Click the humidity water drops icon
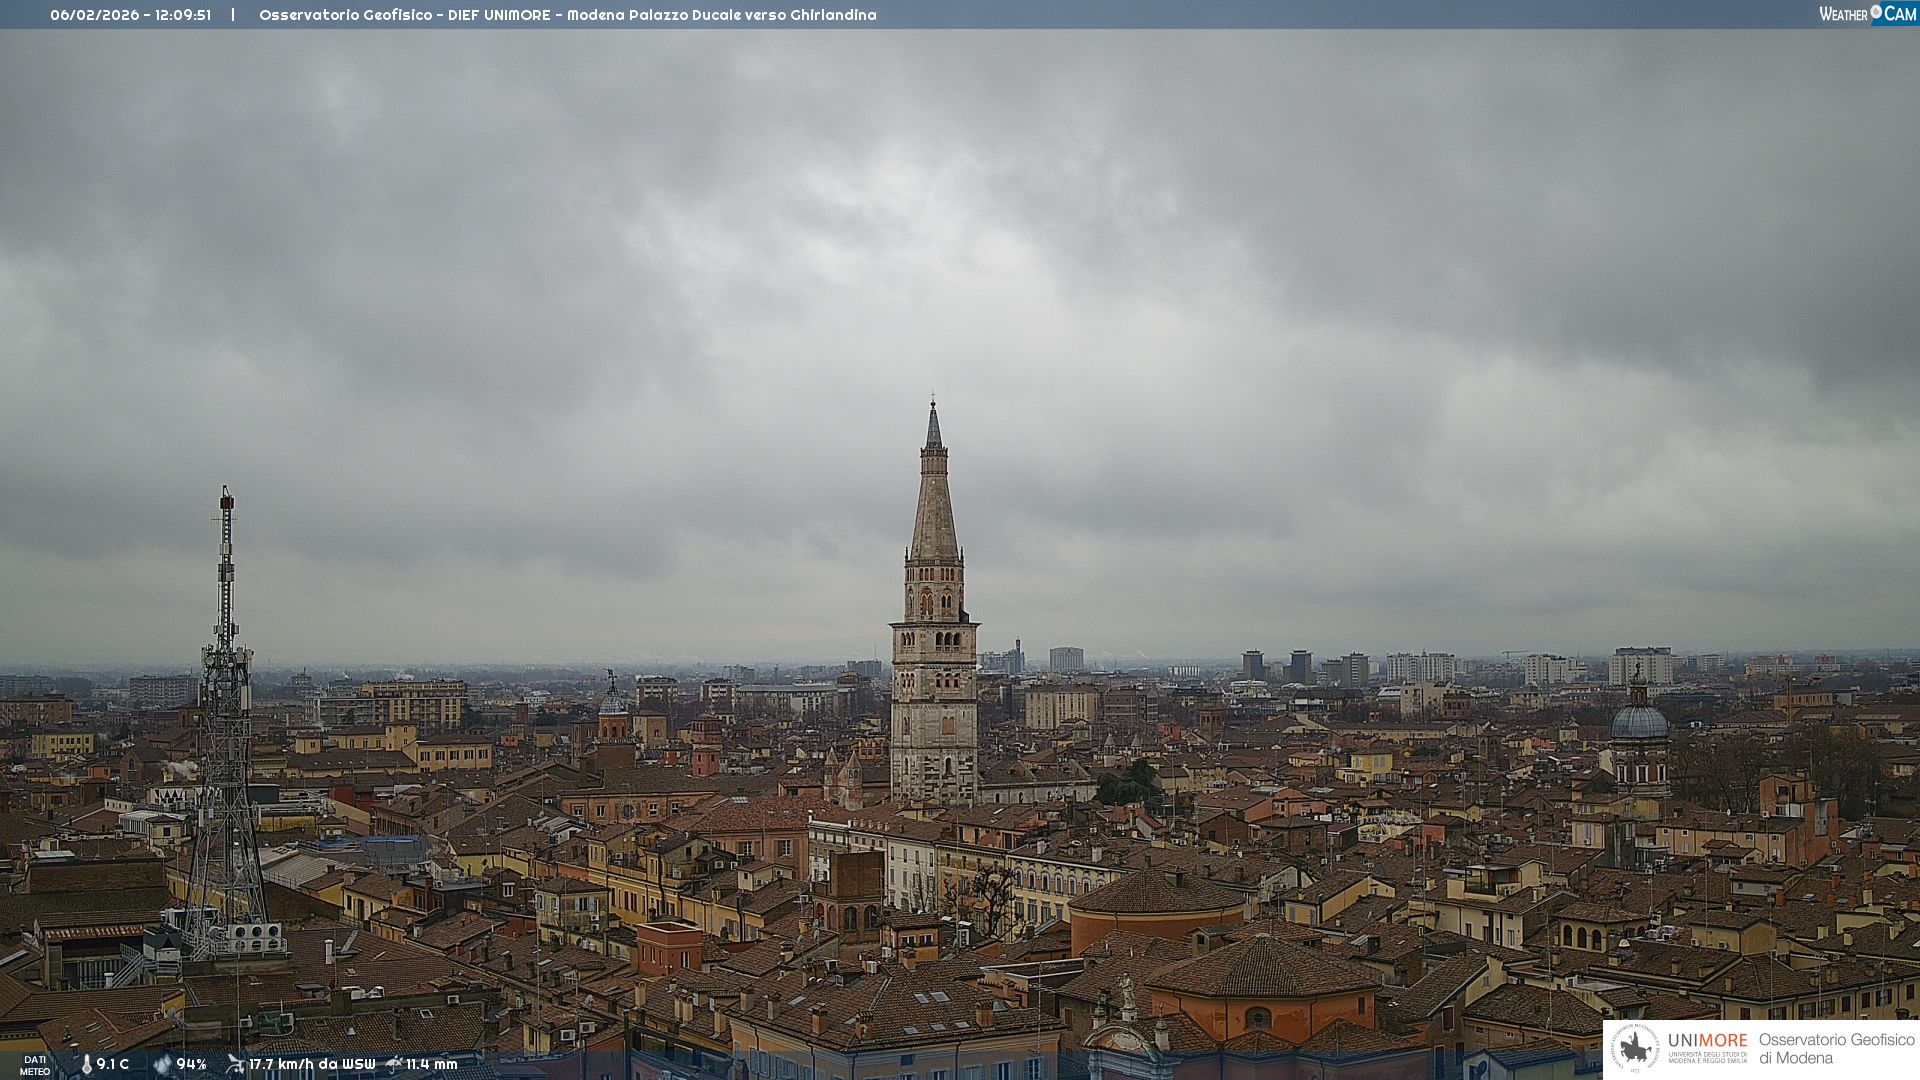Viewport: 1920px width, 1080px height. [162, 1064]
